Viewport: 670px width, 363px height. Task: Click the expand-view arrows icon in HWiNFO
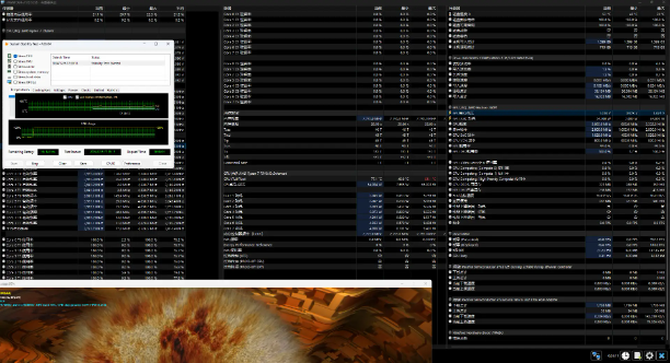596,356
